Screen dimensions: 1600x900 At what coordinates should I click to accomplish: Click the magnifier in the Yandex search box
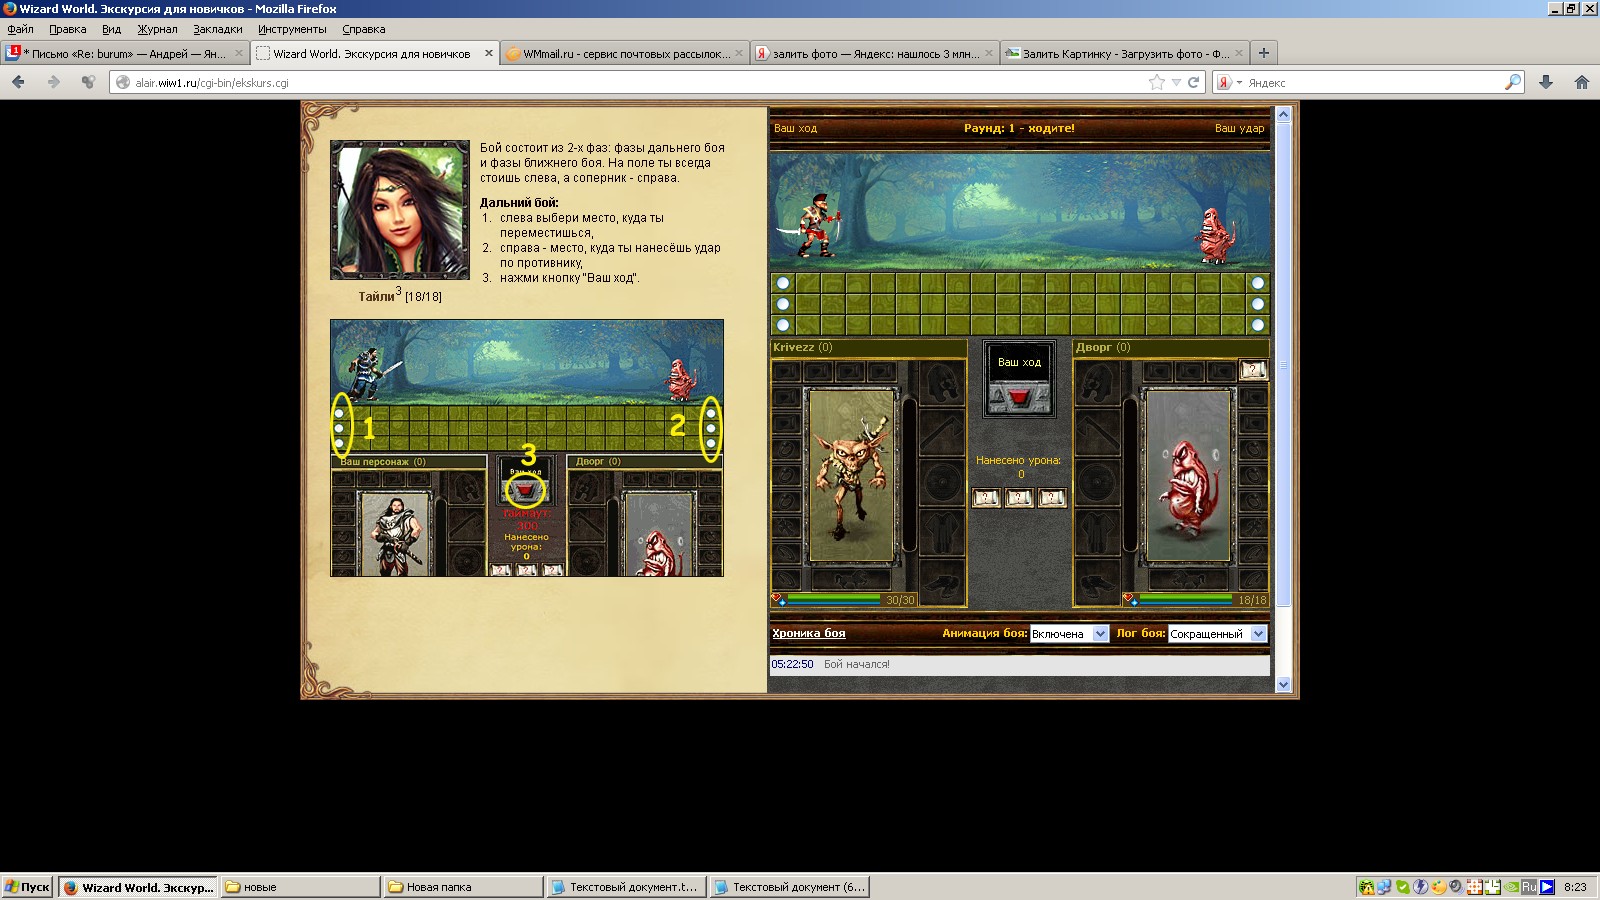tap(1513, 82)
